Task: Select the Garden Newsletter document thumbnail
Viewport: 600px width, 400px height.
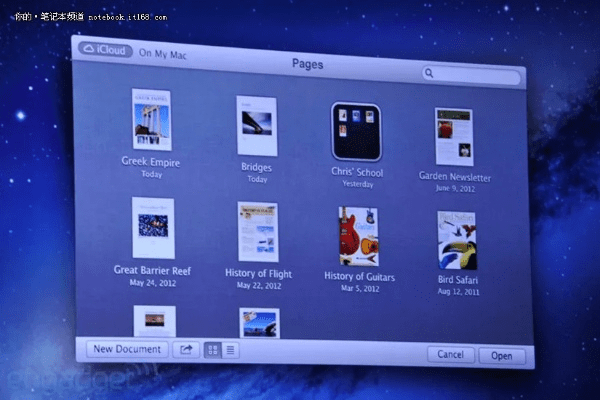Action: (454, 137)
